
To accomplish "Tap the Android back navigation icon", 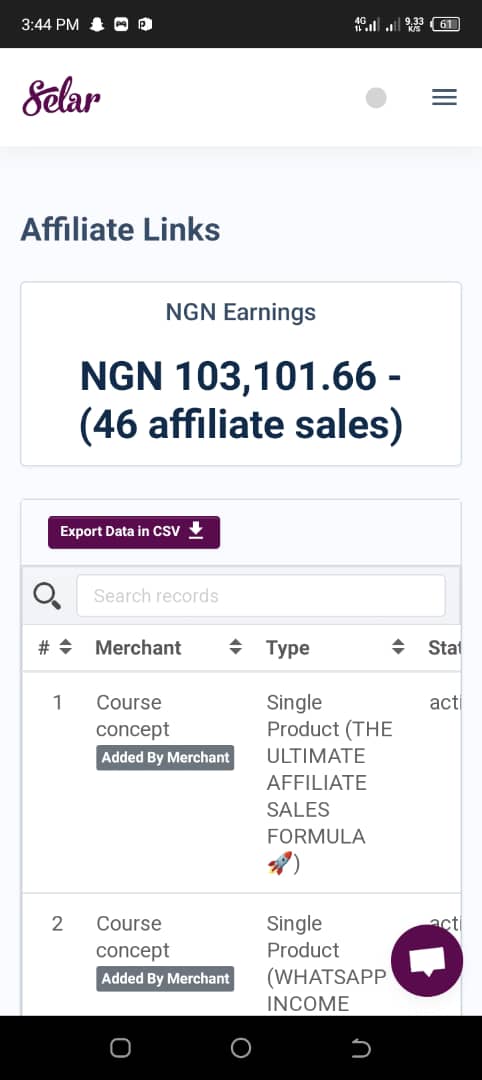I will click(x=361, y=1048).
